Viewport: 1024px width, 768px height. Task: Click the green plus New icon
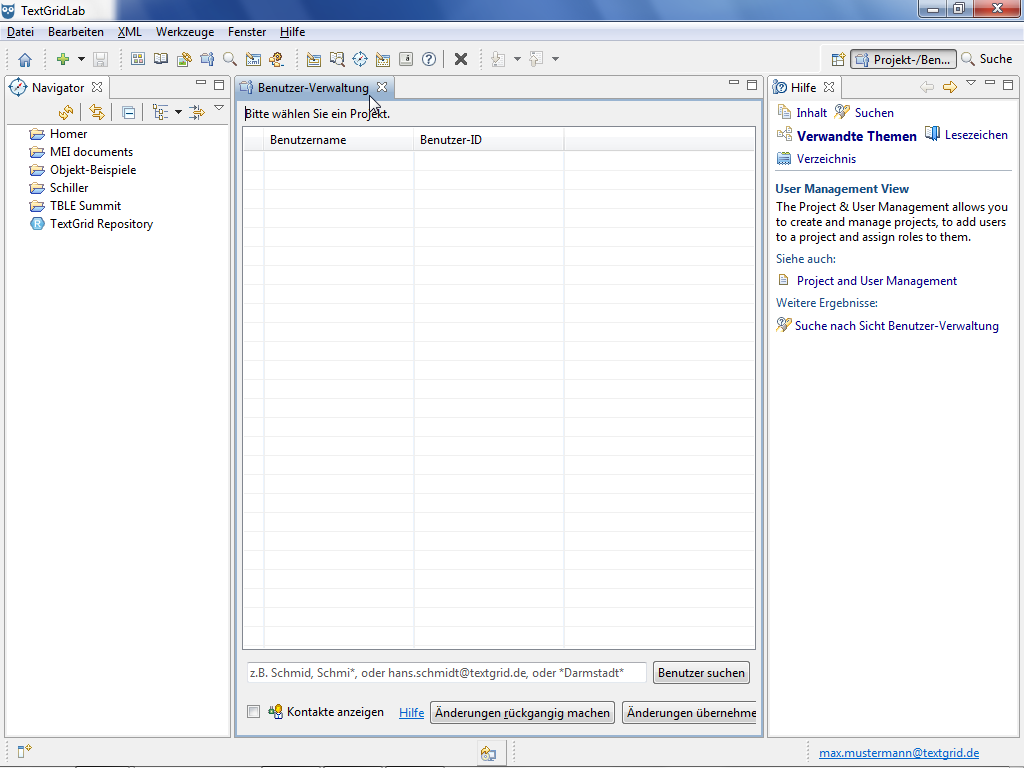pyautogui.click(x=63, y=60)
